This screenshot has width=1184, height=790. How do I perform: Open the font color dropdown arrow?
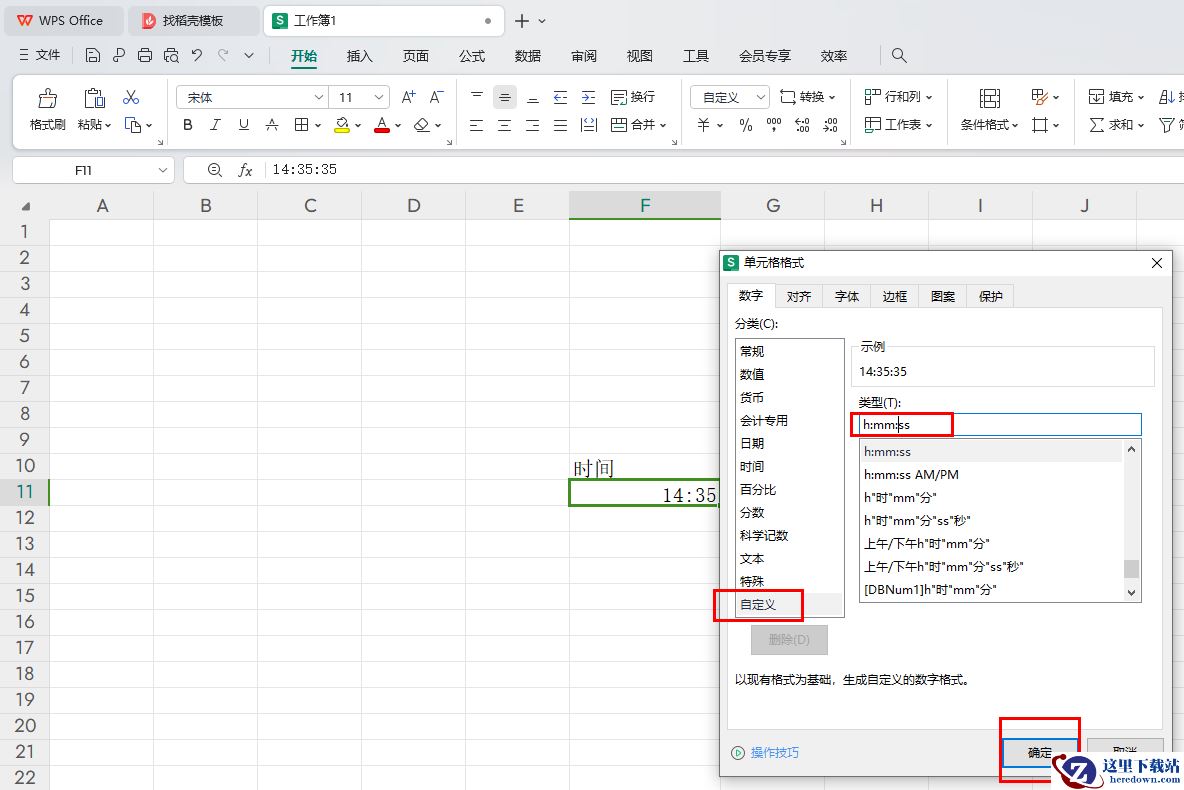[x=398, y=125]
